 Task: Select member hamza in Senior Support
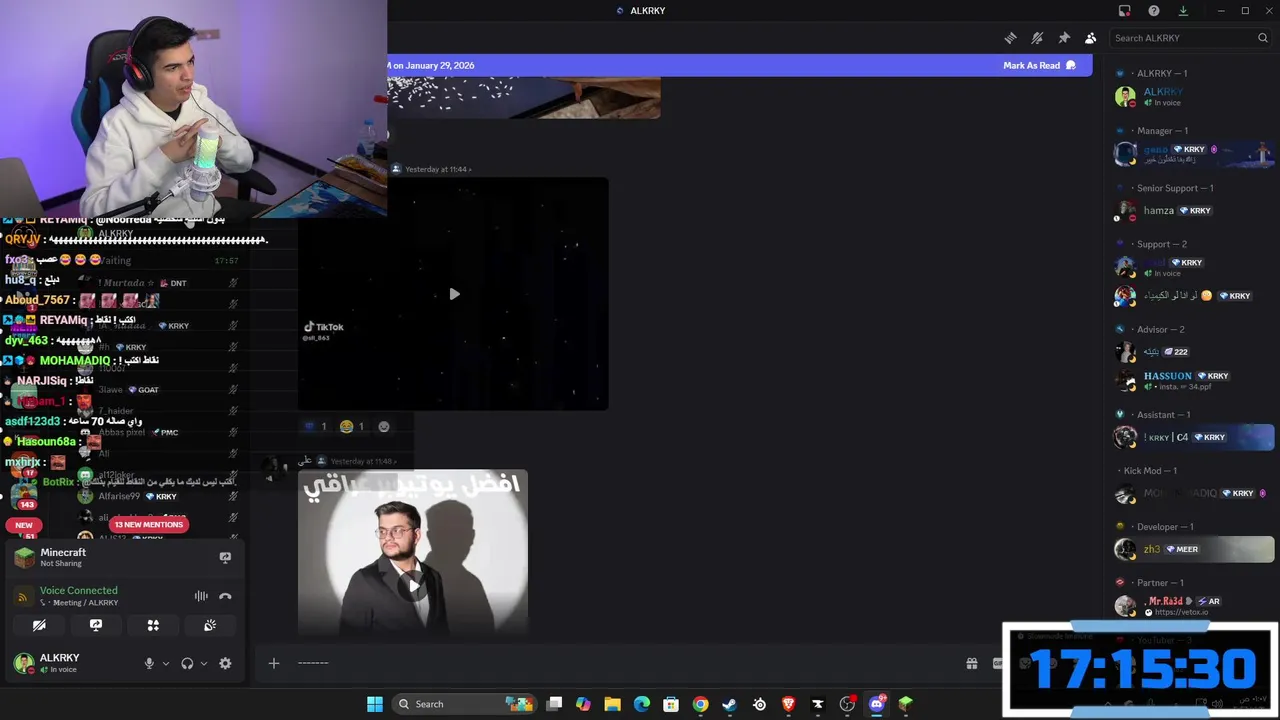pyautogui.click(x=1193, y=211)
